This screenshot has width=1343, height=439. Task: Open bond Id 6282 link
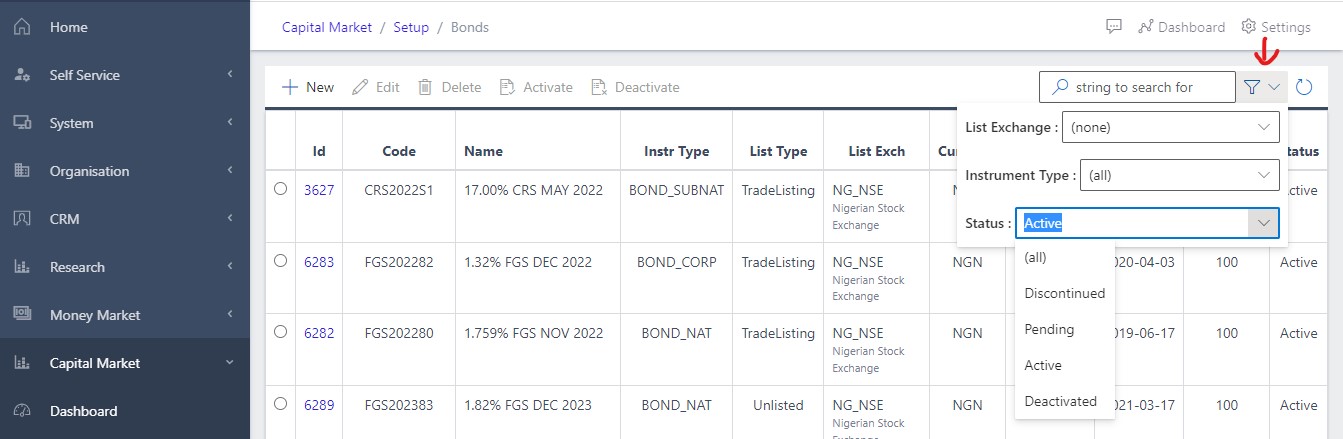(x=319, y=333)
